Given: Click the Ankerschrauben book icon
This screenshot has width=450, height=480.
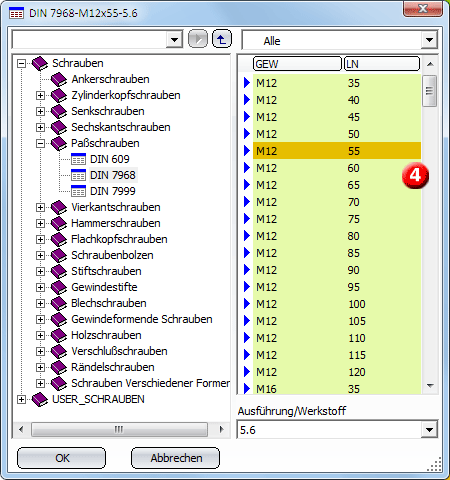Looking at the screenshot, I should (x=59, y=79).
